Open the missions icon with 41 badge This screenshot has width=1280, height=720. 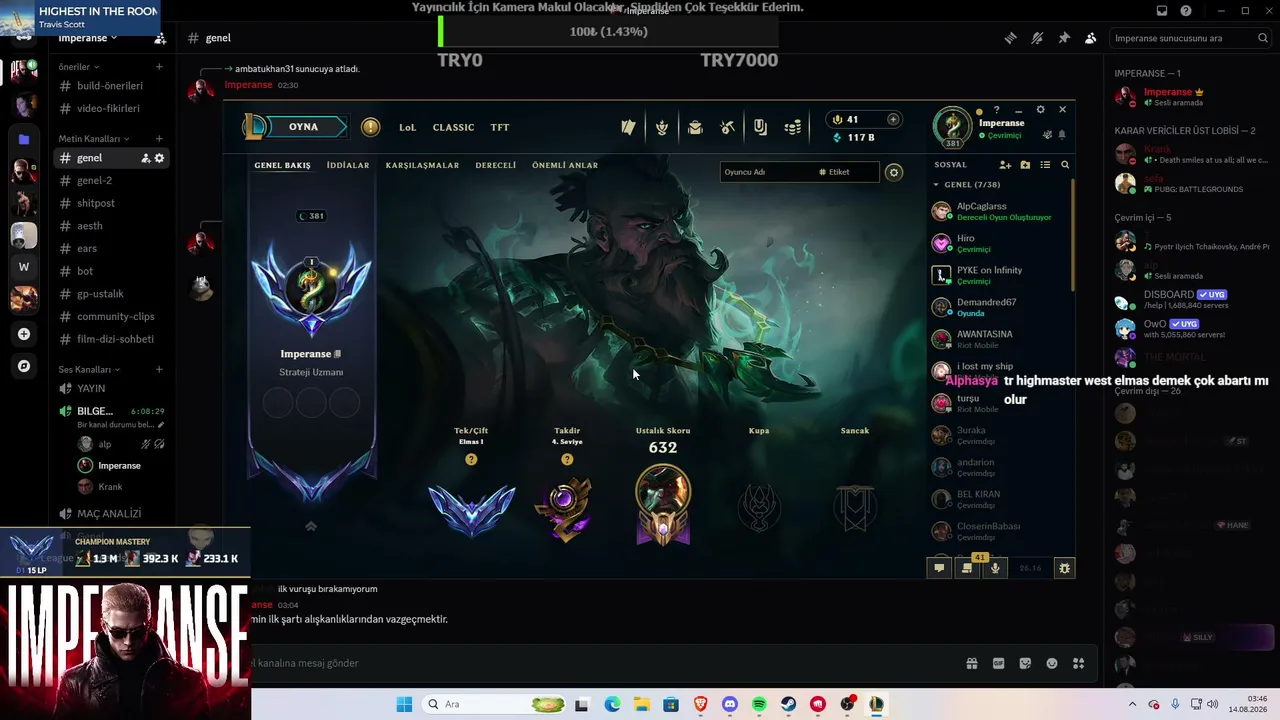(967, 568)
